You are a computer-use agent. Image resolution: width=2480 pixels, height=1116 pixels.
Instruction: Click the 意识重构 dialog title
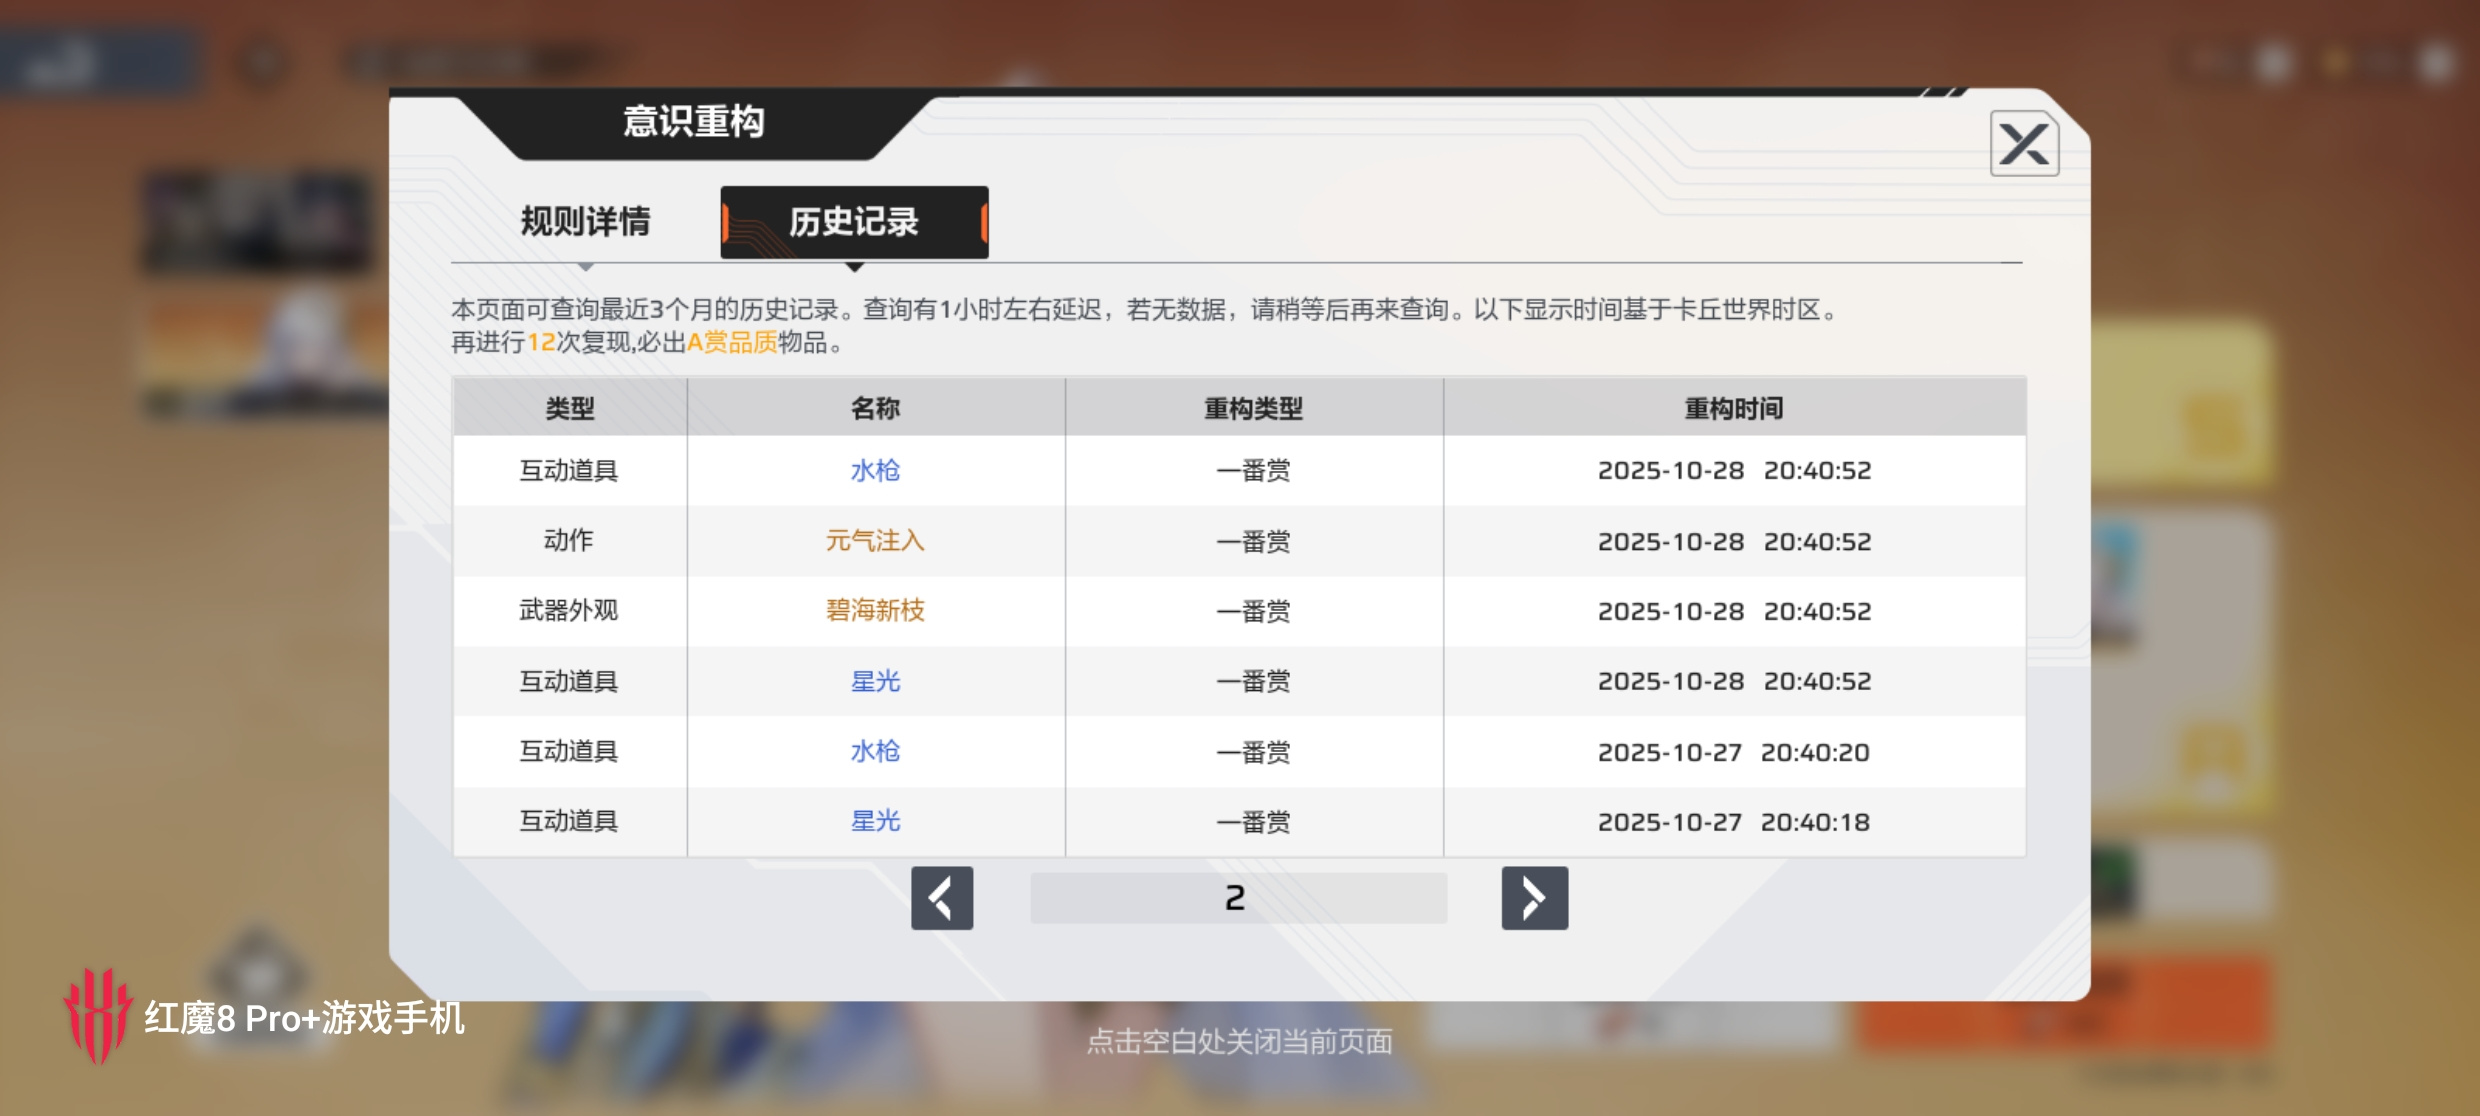[x=694, y=122]
